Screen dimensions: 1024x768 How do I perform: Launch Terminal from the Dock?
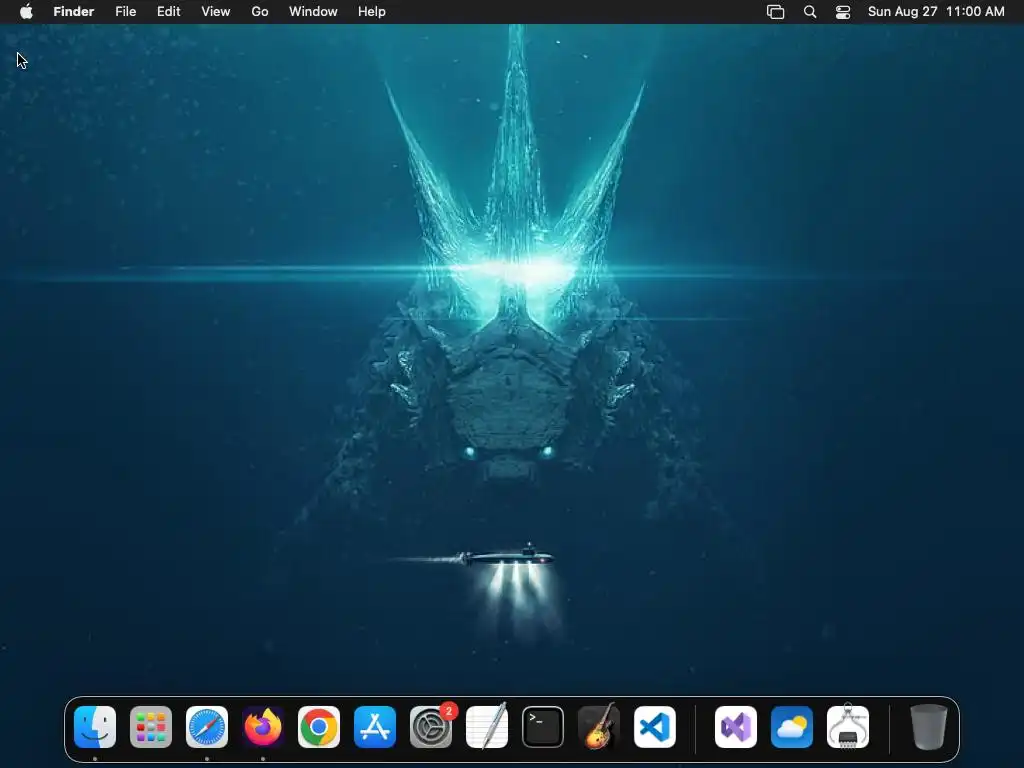click(x=543, y=727)
